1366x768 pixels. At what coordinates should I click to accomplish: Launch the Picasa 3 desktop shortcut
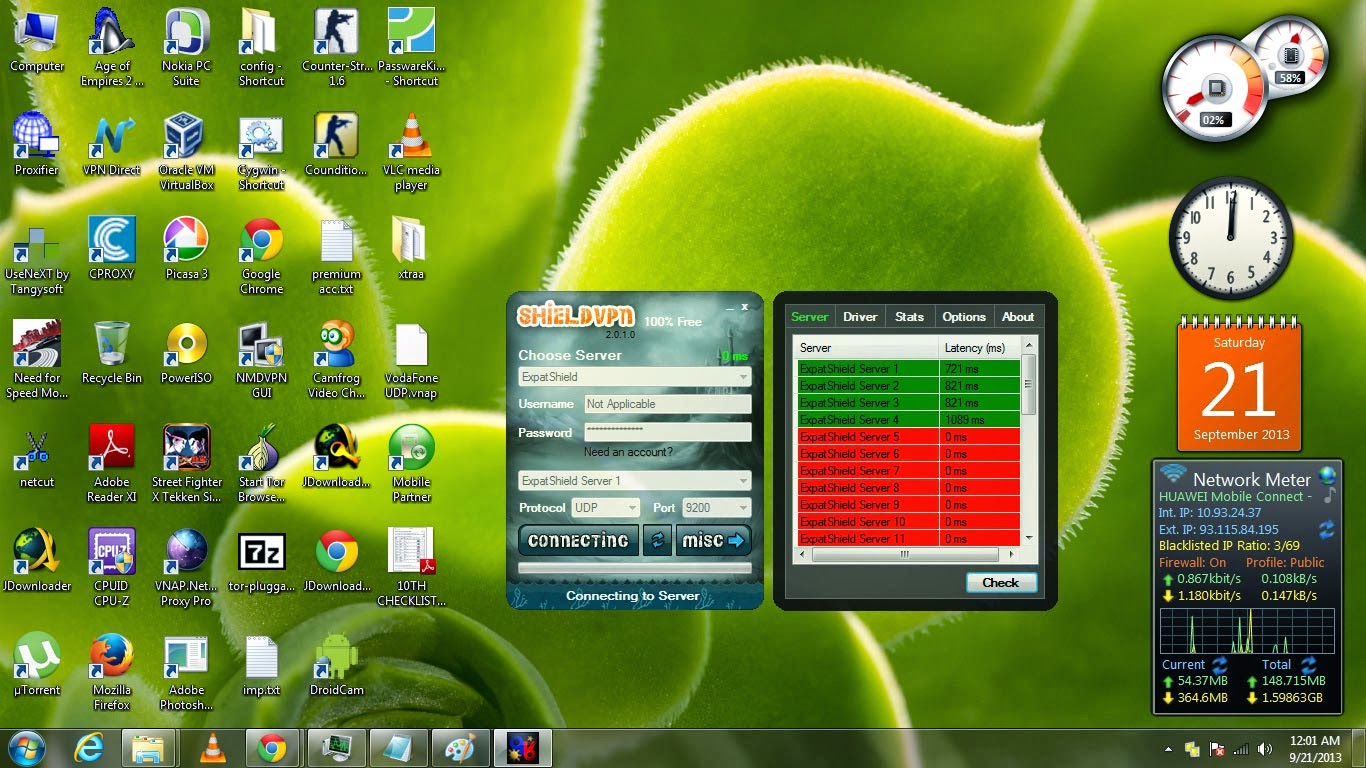pos(186,248)
